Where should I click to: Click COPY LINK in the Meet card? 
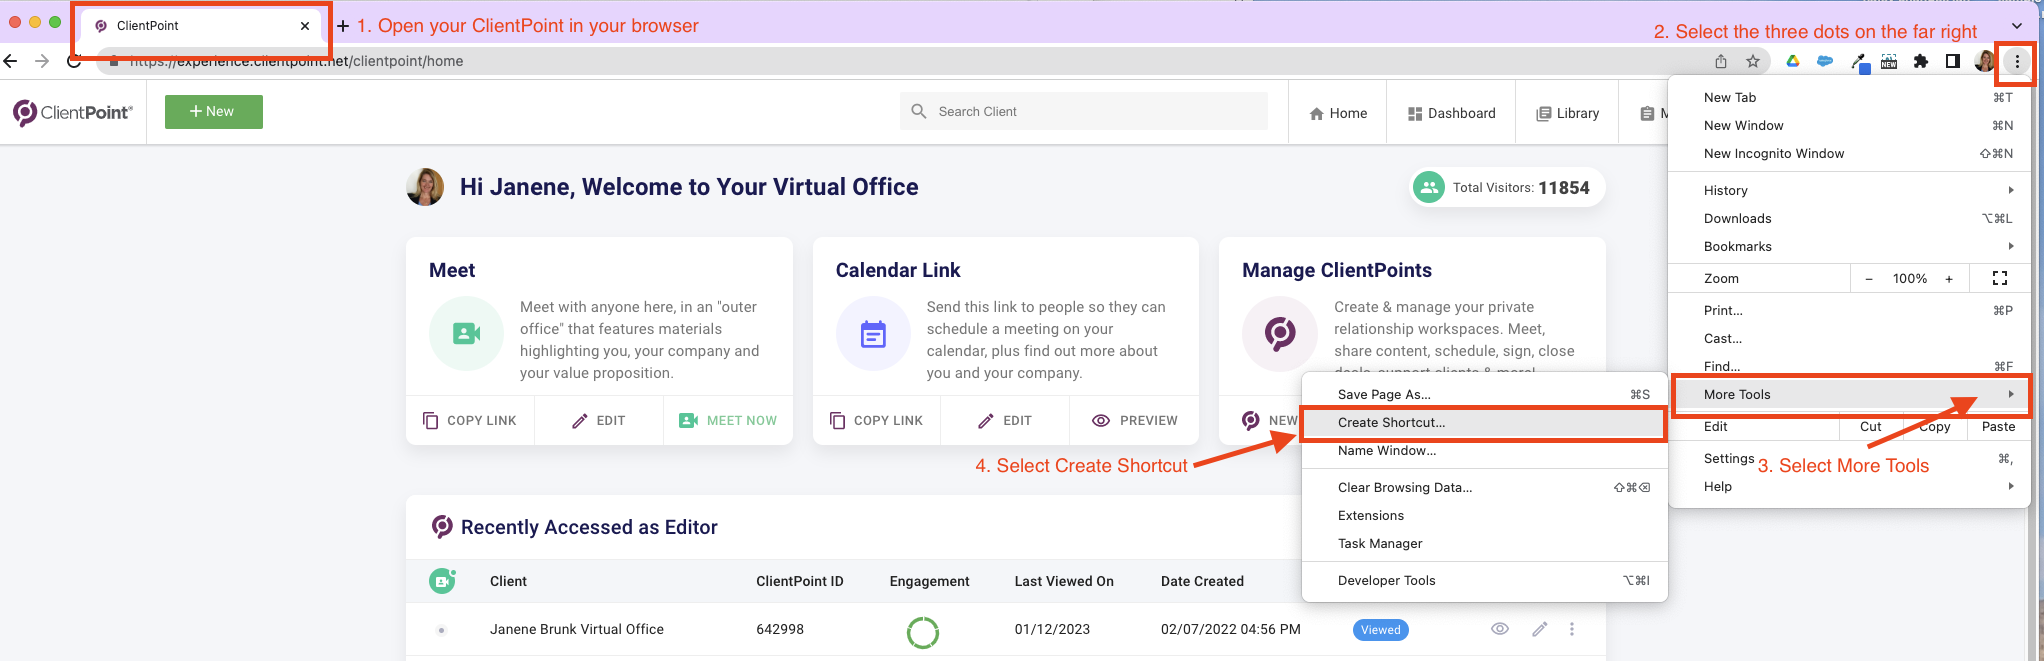click(x=470, y=420)
